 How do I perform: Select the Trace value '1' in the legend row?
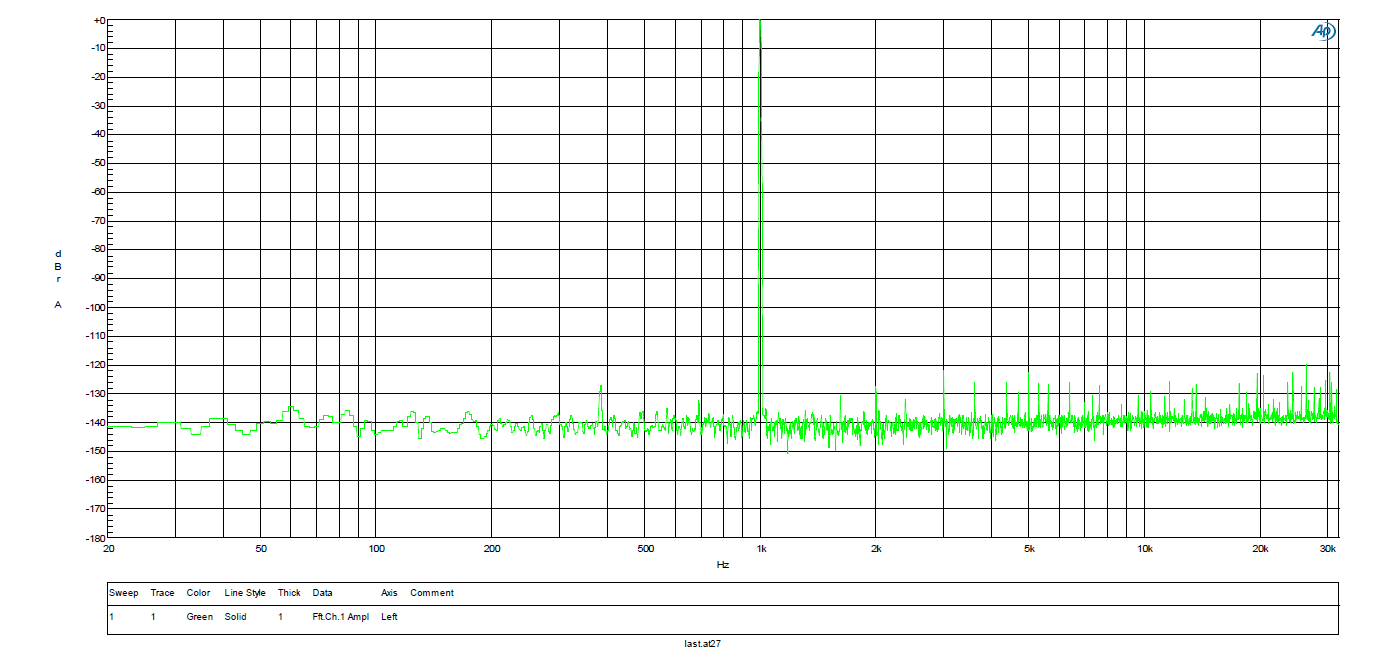(153, 617)
